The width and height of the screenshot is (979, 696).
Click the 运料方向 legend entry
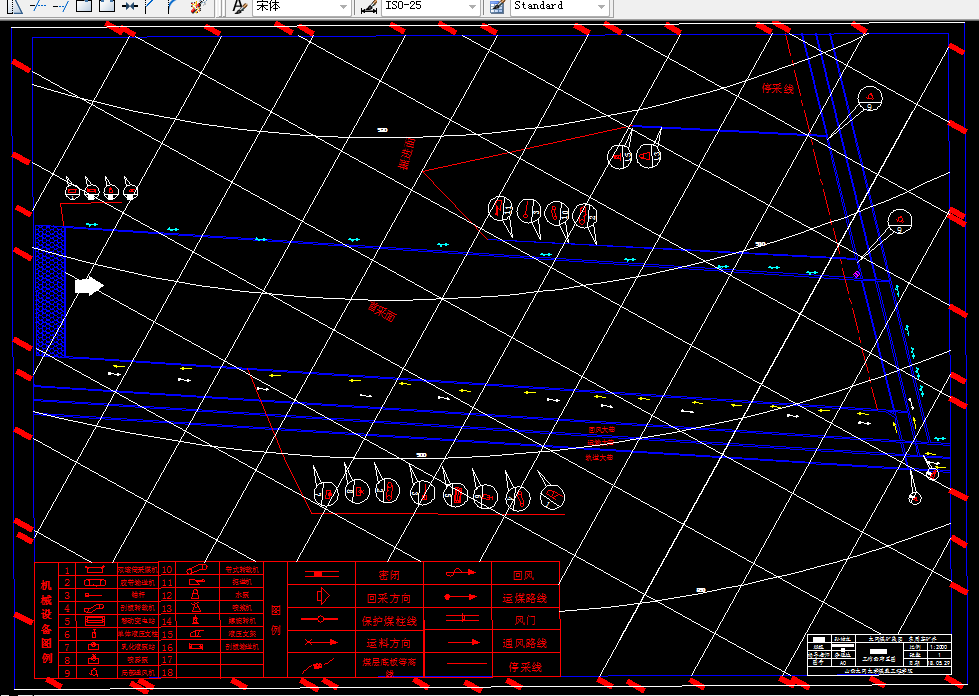coord(389,643)
